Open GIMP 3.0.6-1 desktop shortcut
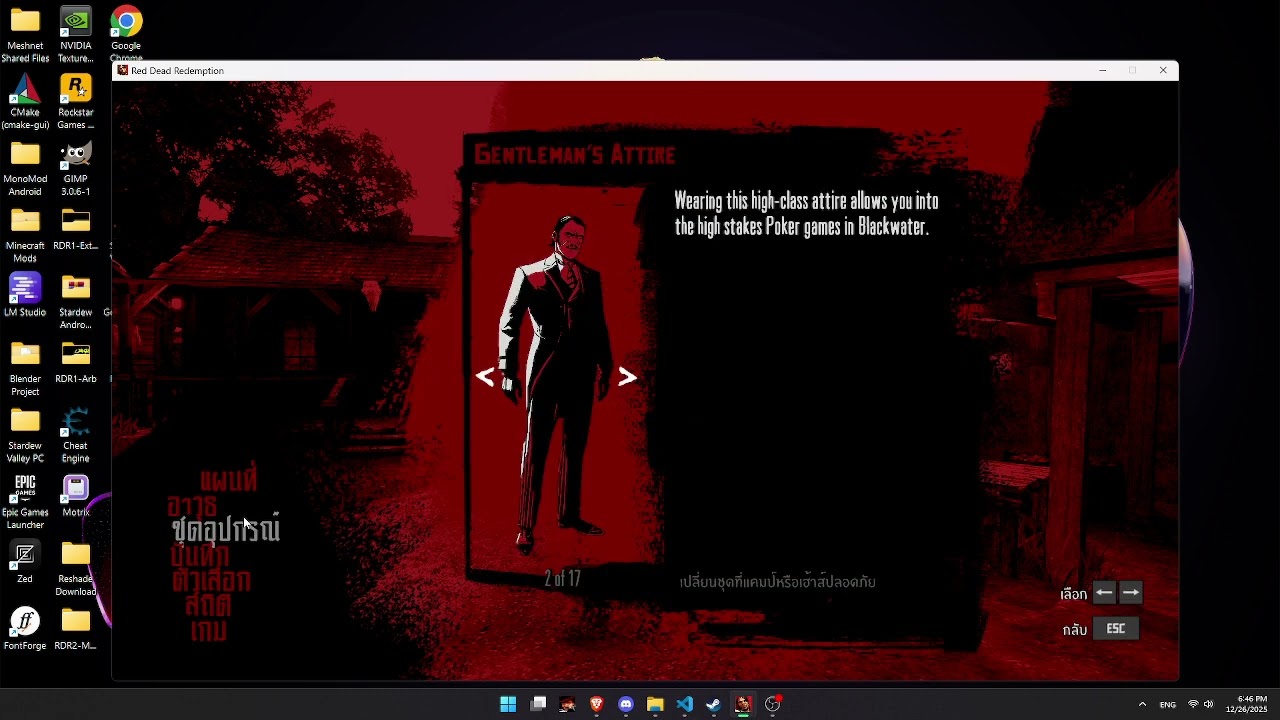Screen dimensions: 1280x720 (76, 168)
